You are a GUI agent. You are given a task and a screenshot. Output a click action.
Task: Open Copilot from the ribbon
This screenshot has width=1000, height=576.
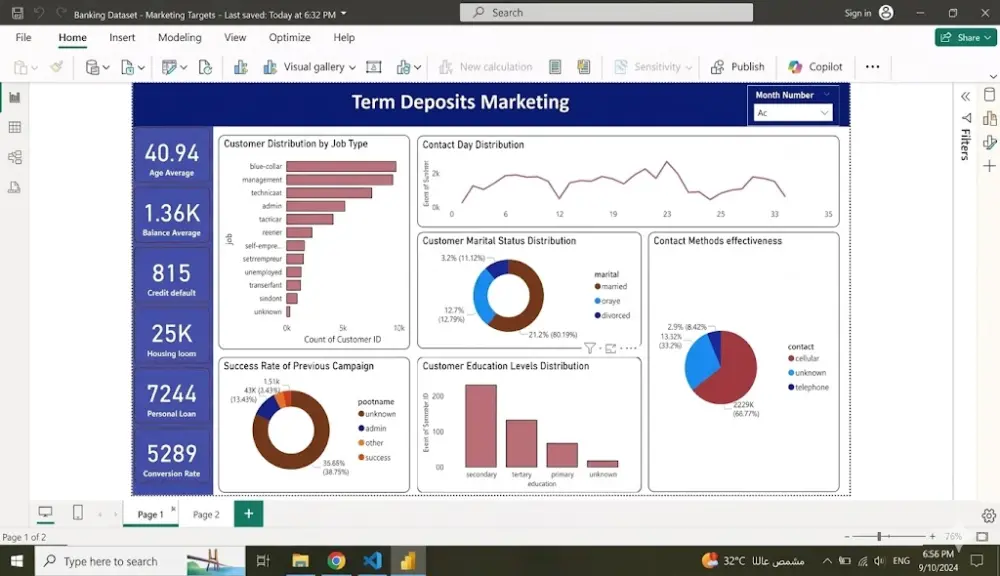point(815,66)
